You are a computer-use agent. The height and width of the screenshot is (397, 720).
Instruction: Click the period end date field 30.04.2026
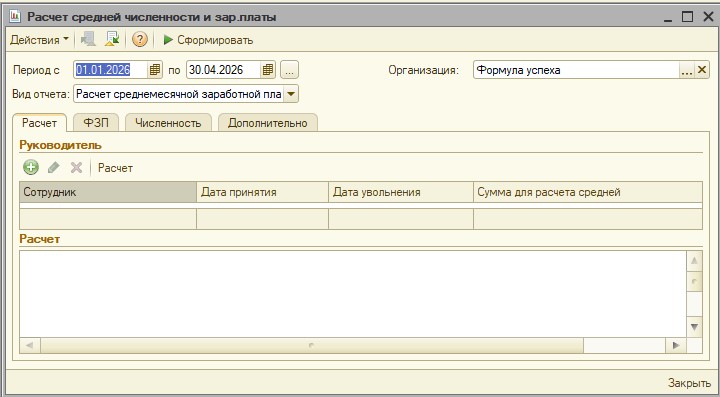[x=223, y=70]
